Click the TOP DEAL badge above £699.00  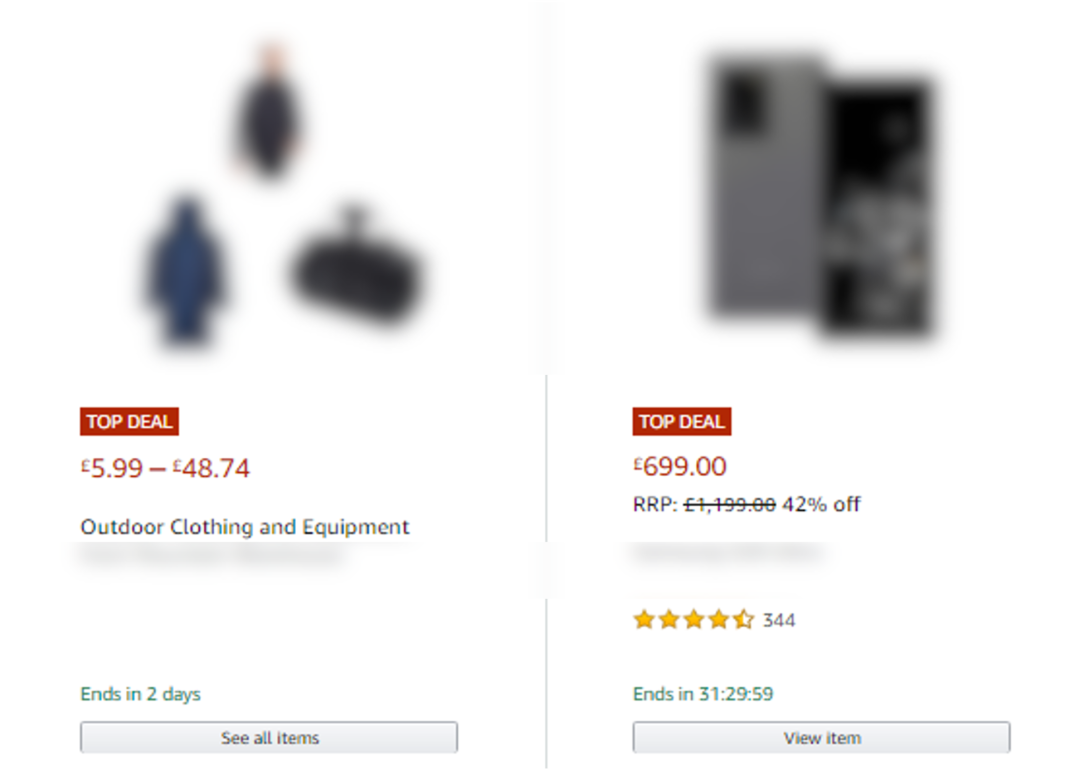(x=682, y=422)
